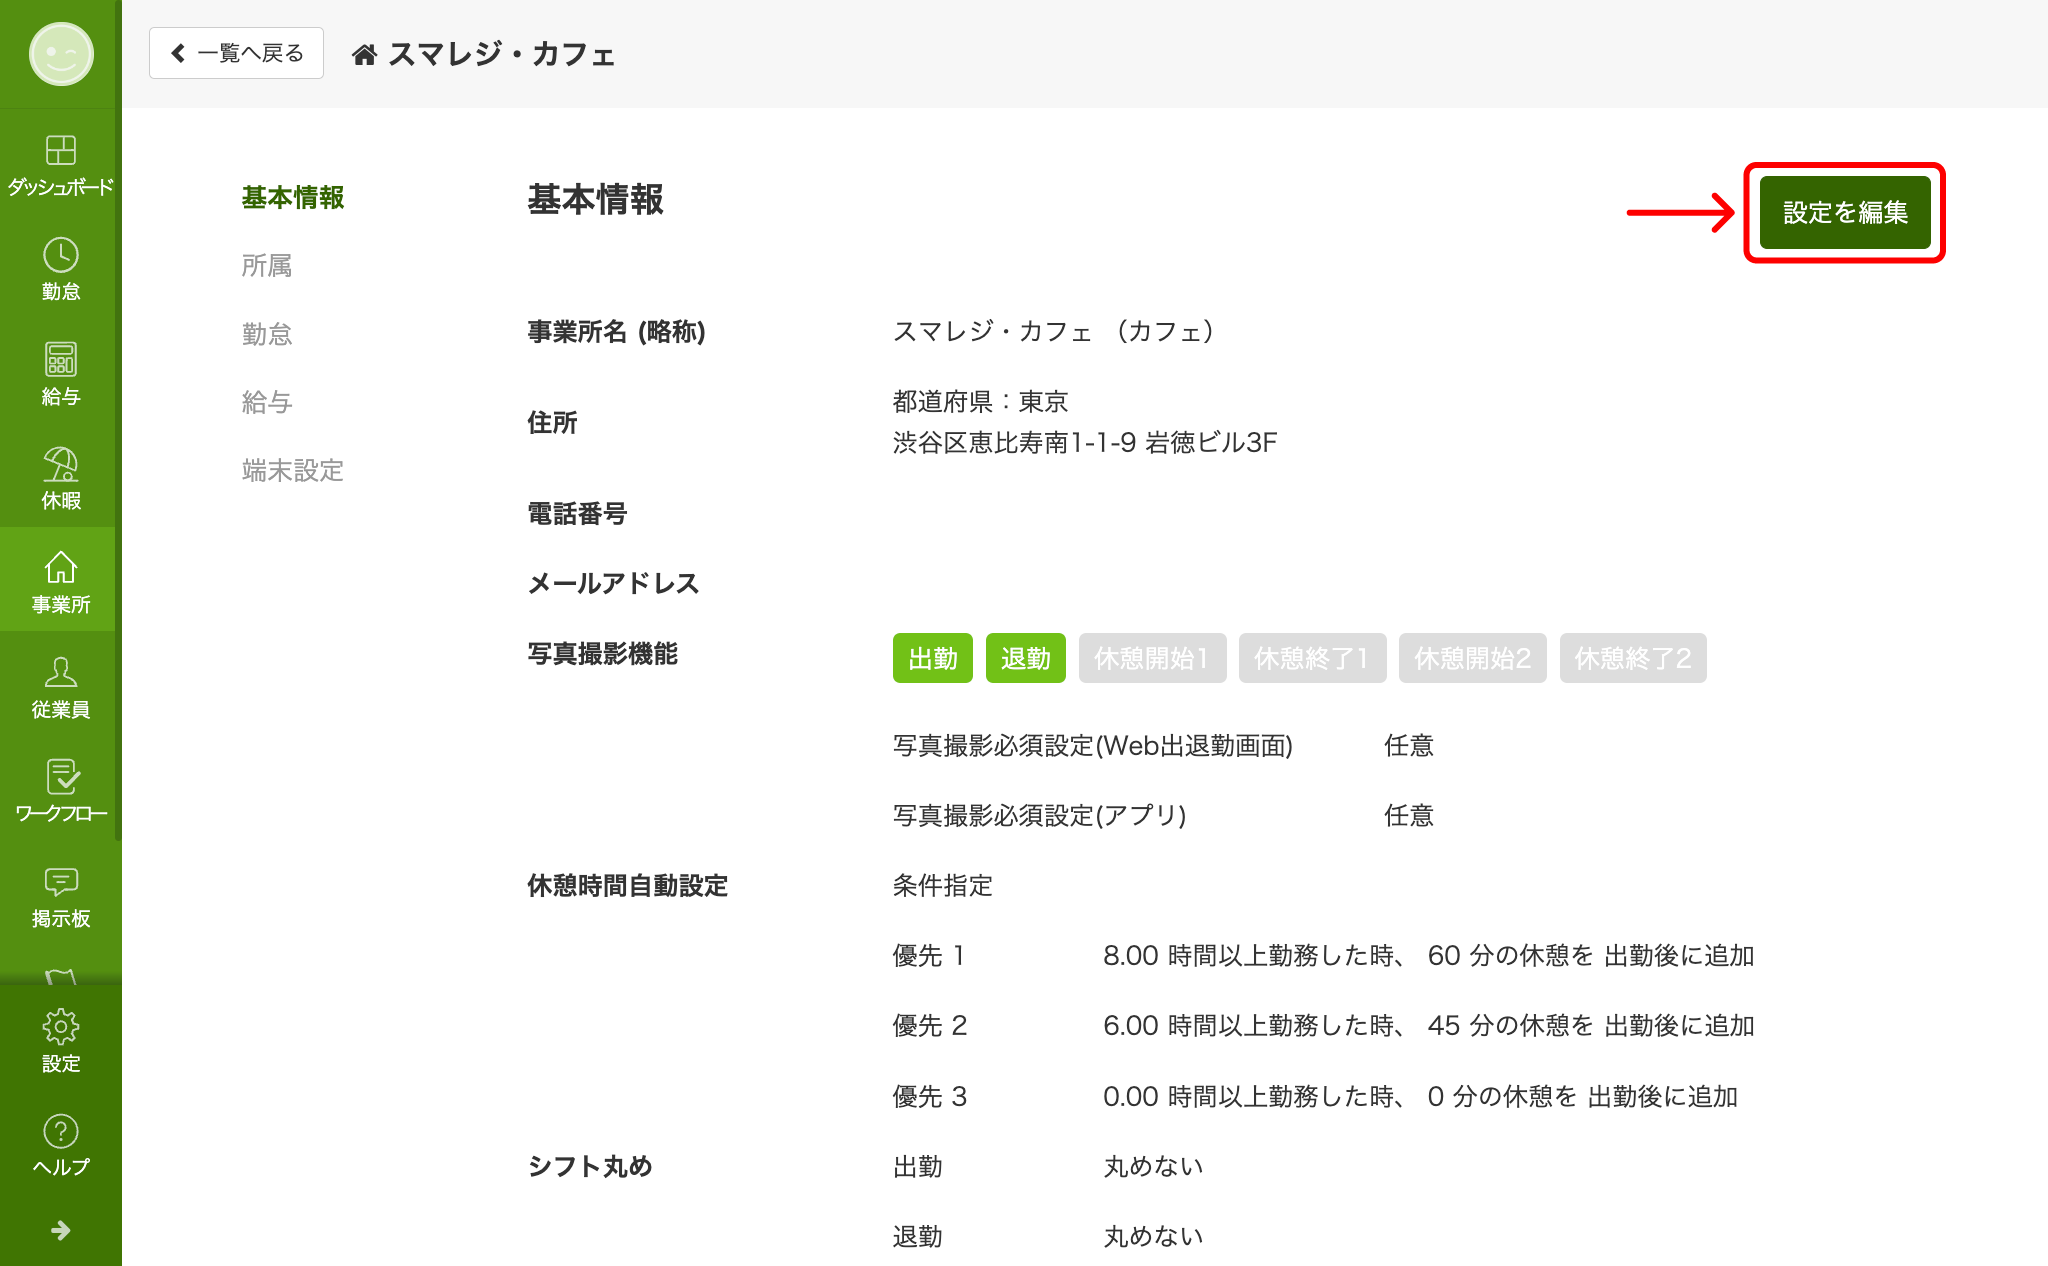Viewport: 2048px width, 1266px height.
Task: Switch to the 所属 section
Action: pyautogui.click(x=267, y=265)
